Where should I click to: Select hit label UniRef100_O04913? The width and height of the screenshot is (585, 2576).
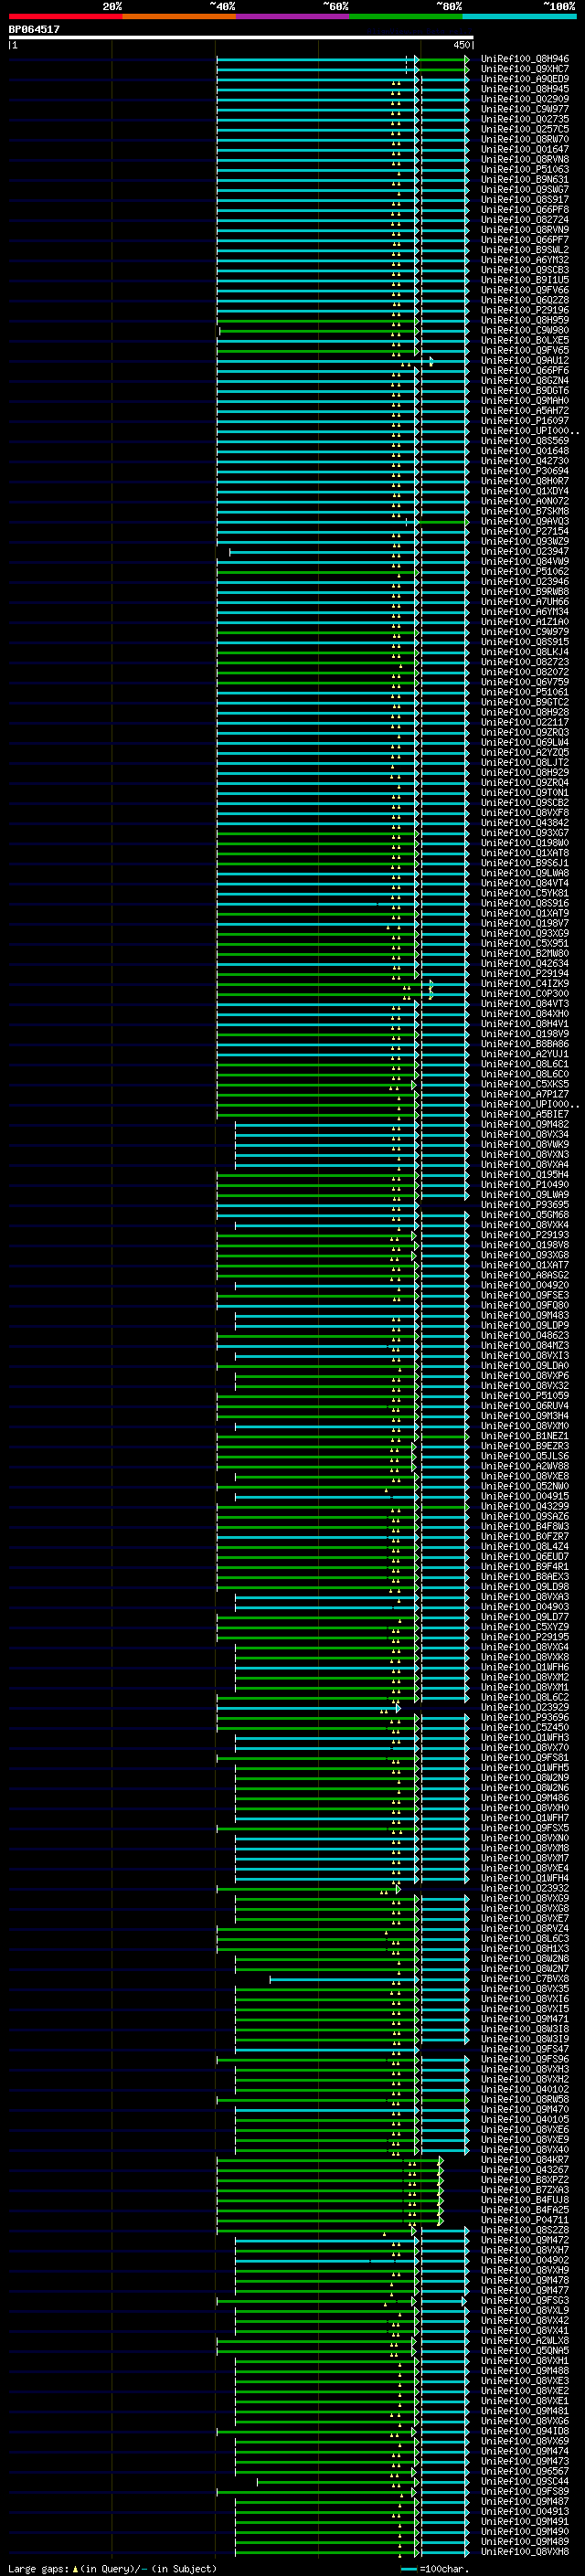524,2511
